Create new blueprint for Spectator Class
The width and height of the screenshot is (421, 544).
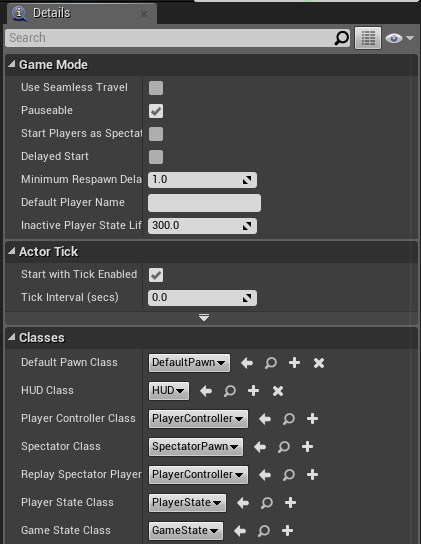pos(308,447)
